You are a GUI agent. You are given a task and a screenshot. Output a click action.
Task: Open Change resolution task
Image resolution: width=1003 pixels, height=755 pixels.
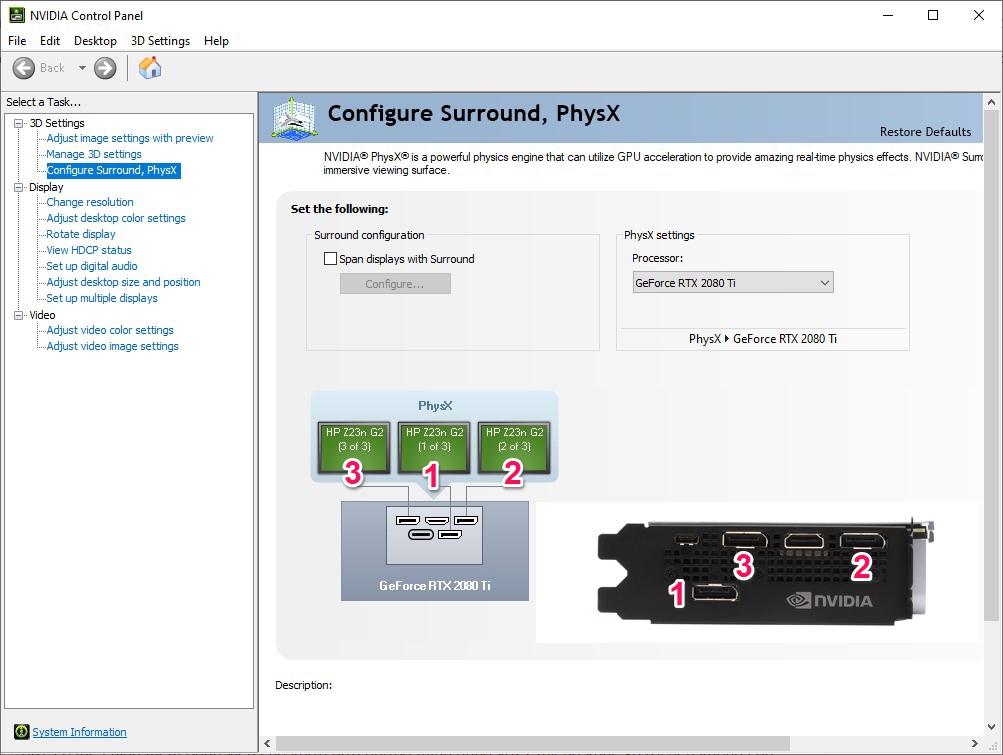(x=90, y=202)
